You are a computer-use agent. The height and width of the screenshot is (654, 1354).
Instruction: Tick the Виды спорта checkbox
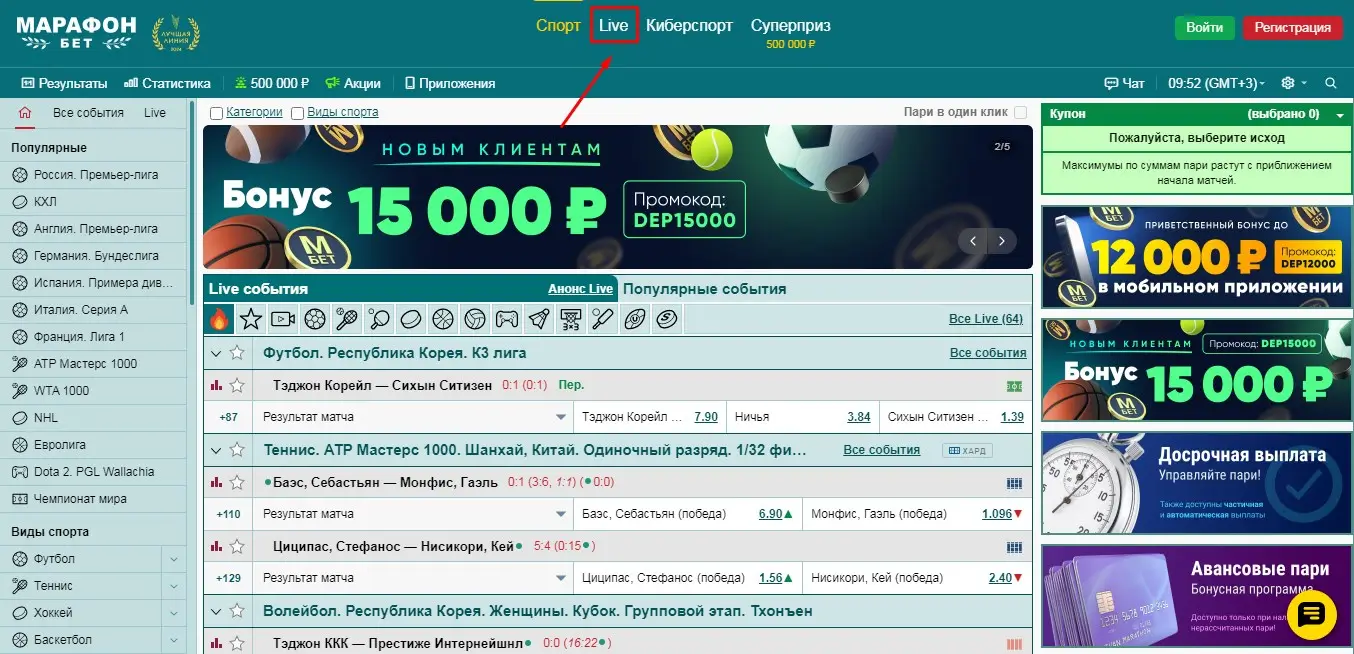coord(297,113)
